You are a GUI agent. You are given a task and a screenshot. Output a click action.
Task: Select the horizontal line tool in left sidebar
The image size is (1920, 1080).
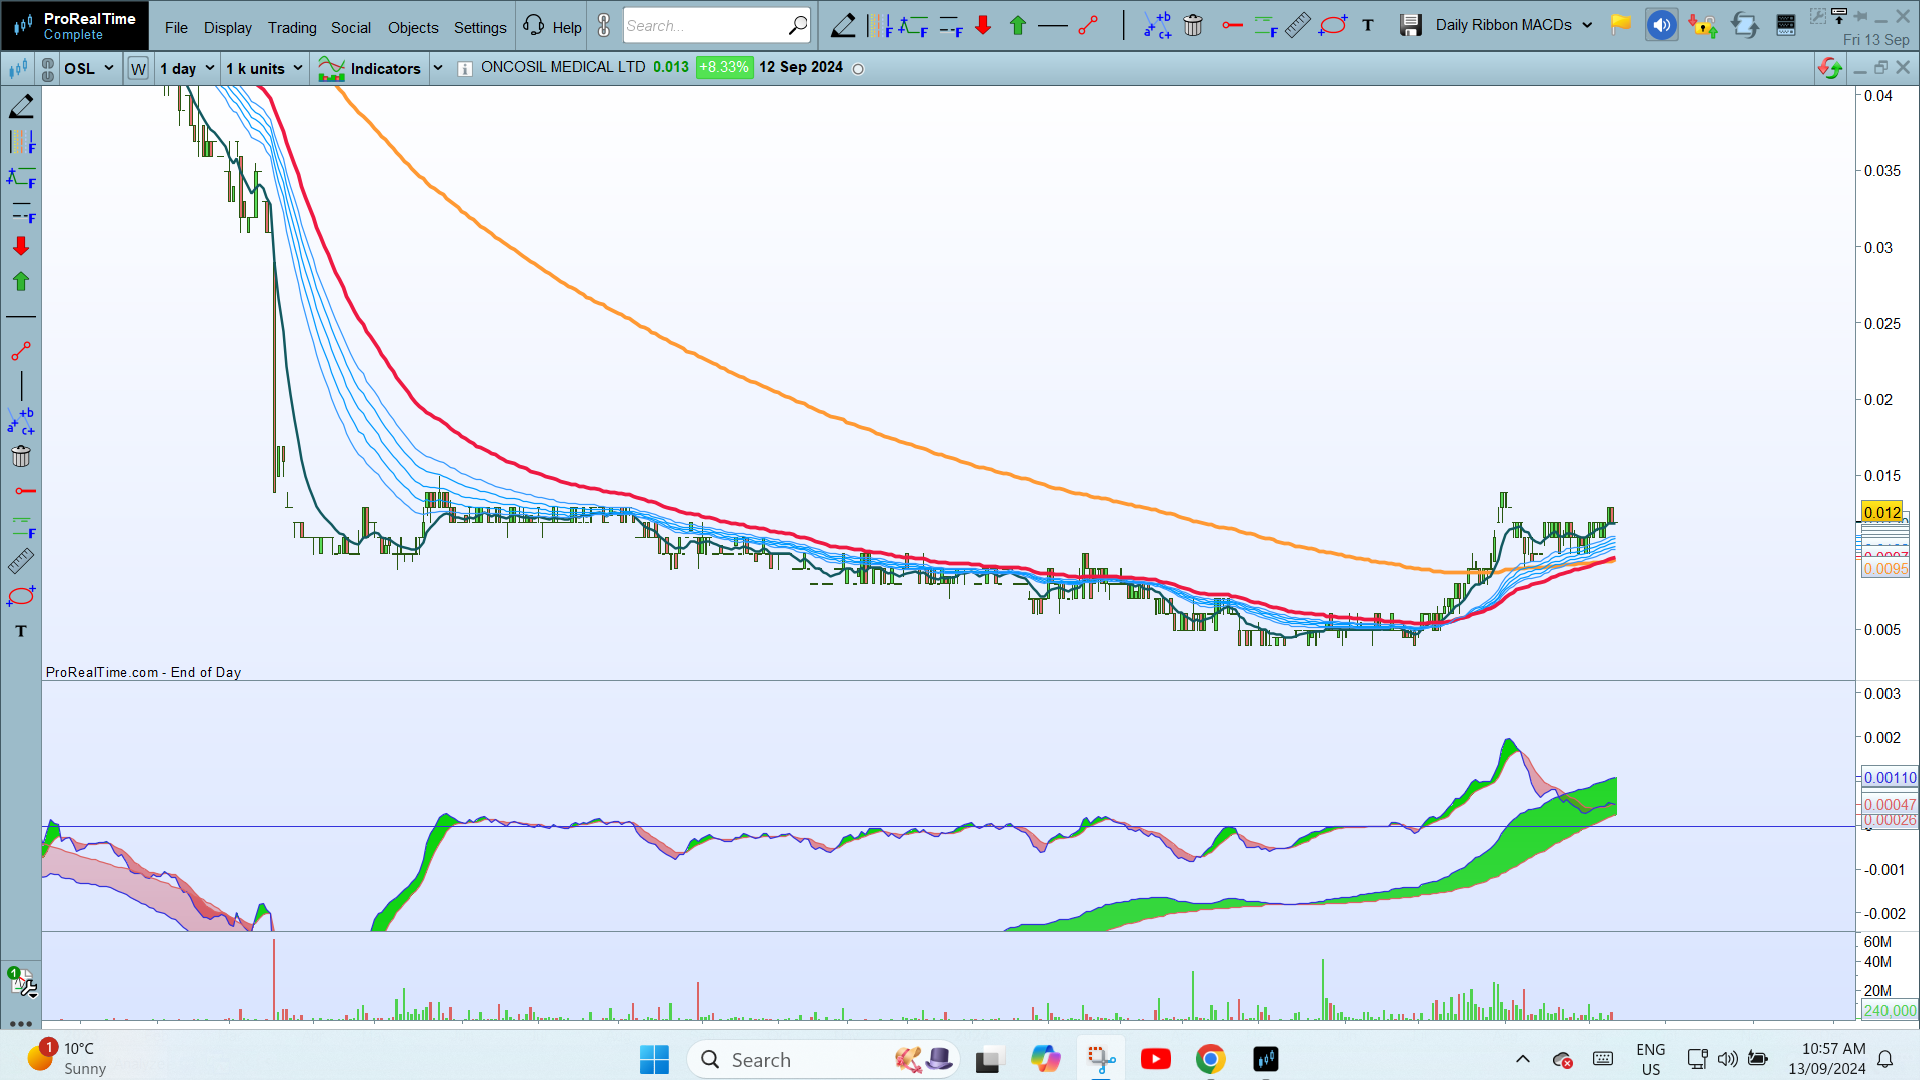(x=21, y=317)
